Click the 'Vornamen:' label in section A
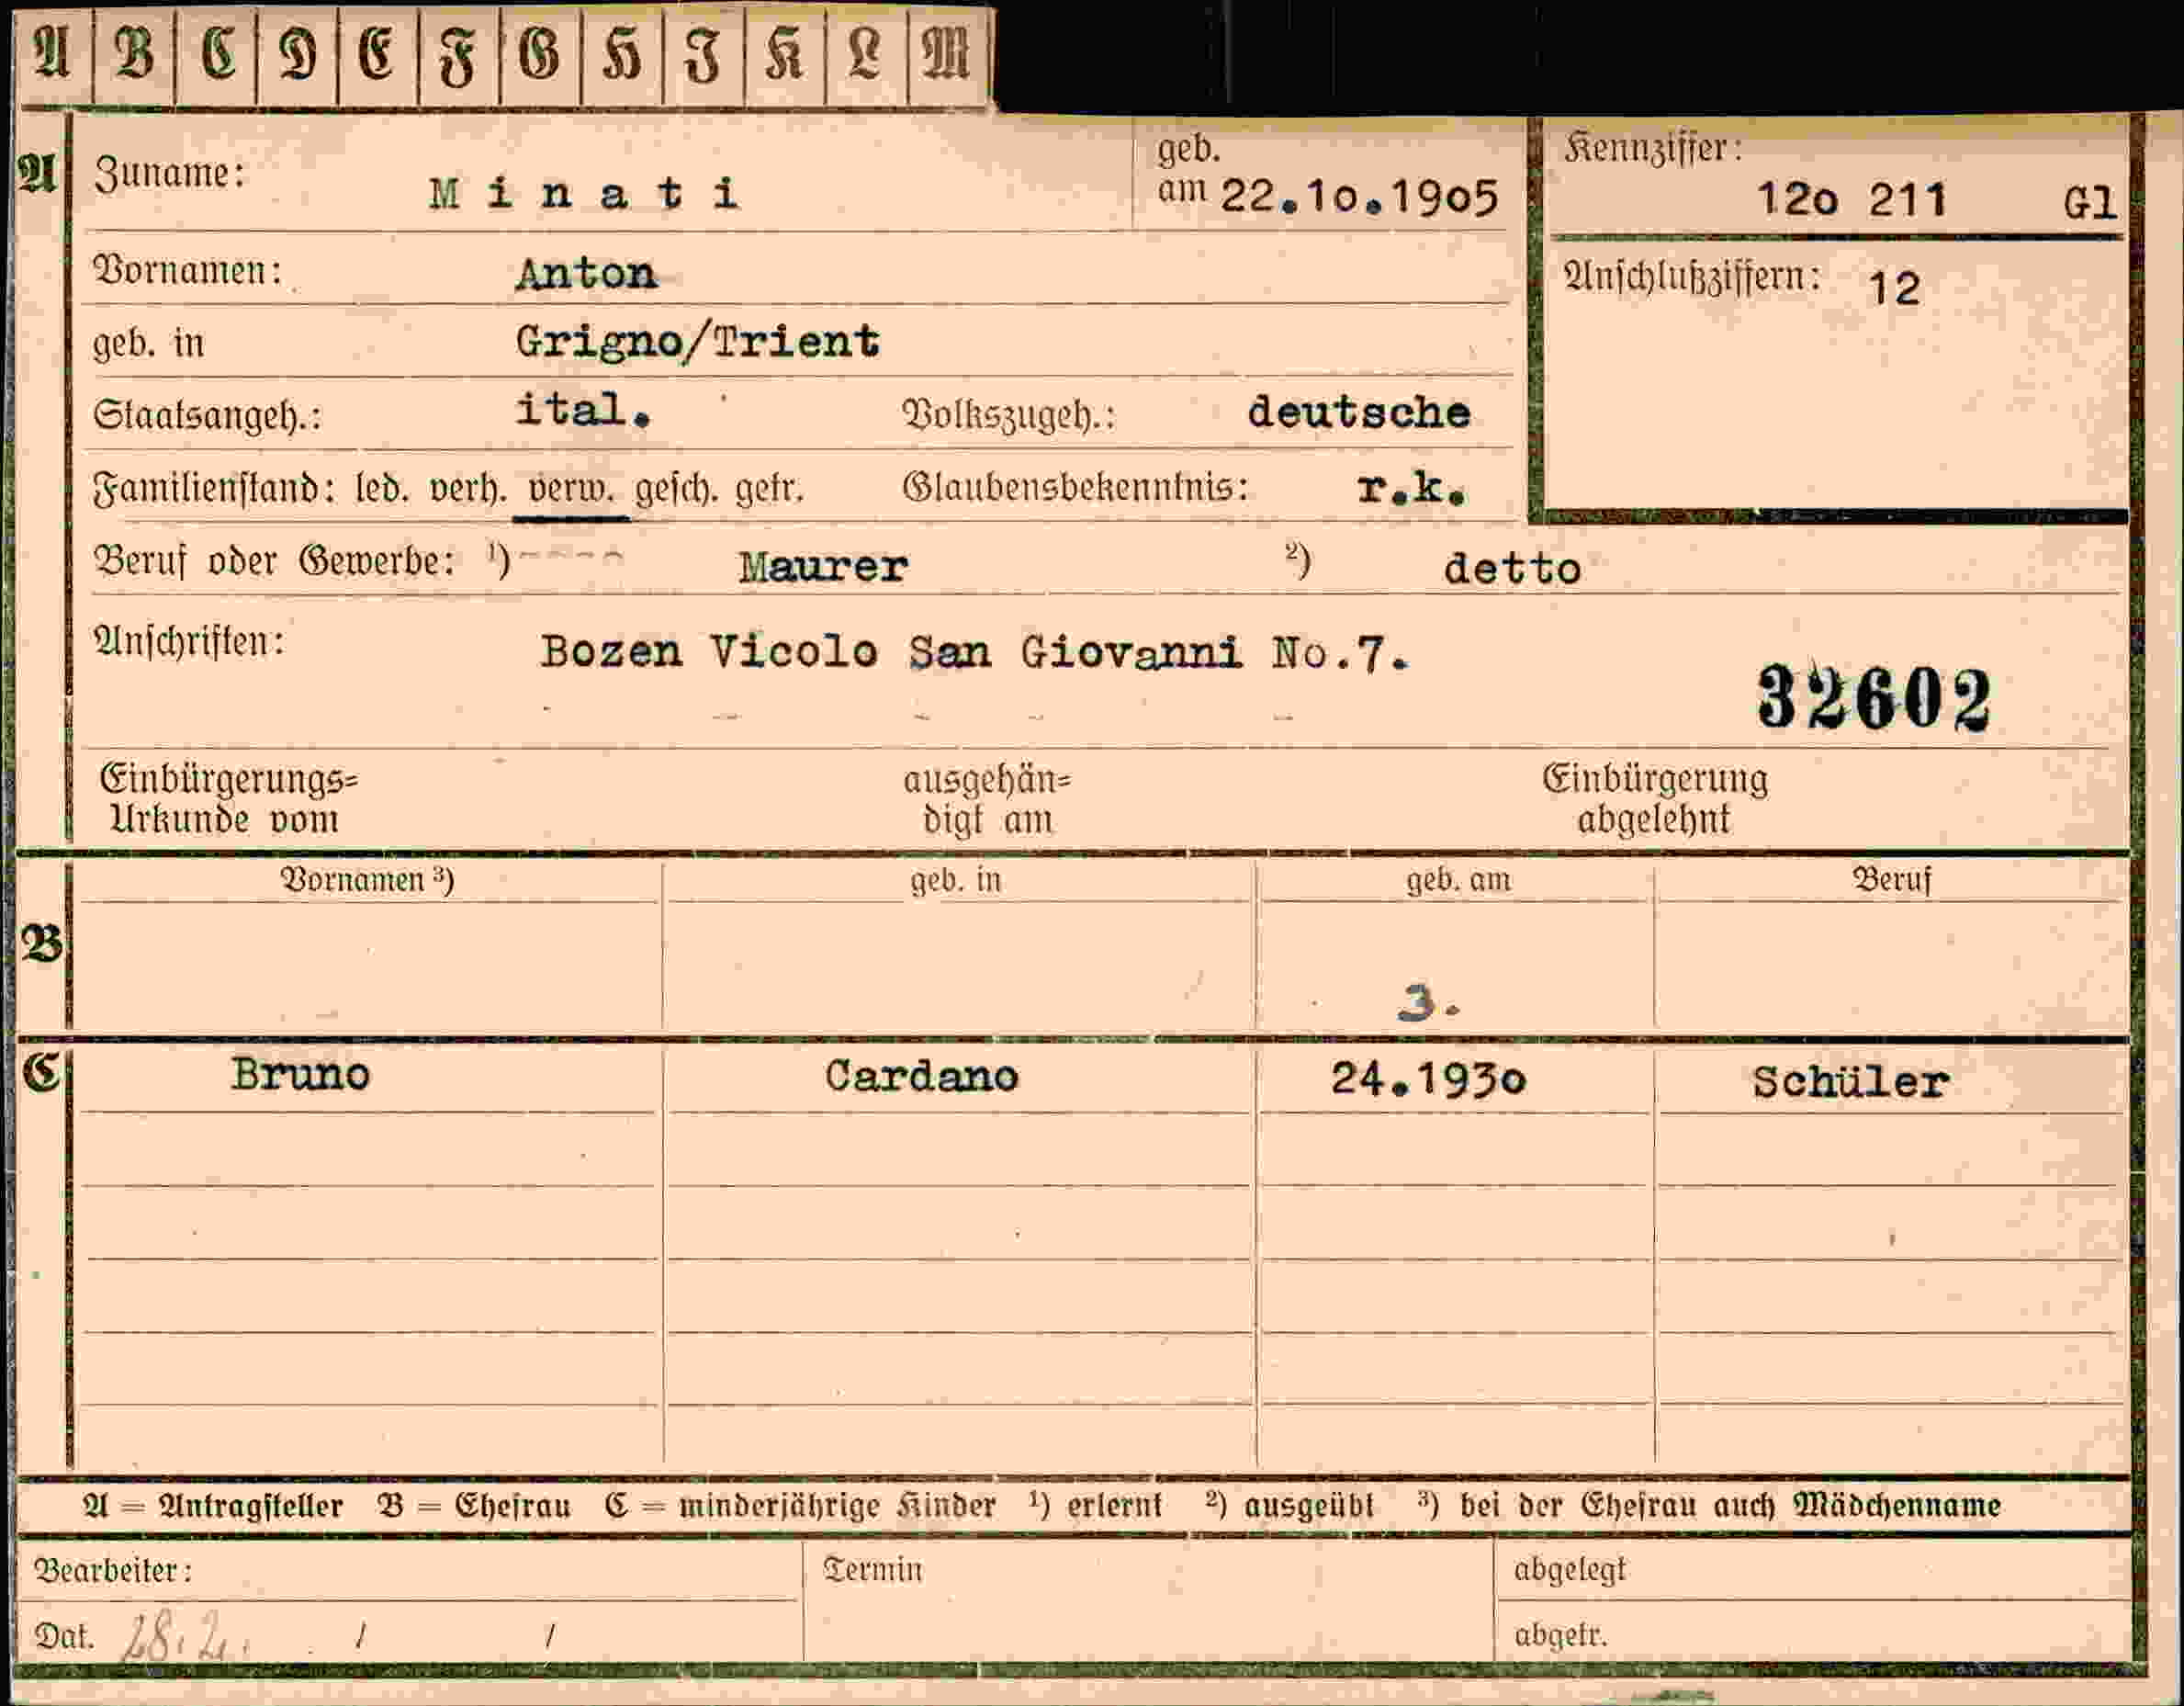This screenshot has width=2184, height=1706. tap(187, 271)
